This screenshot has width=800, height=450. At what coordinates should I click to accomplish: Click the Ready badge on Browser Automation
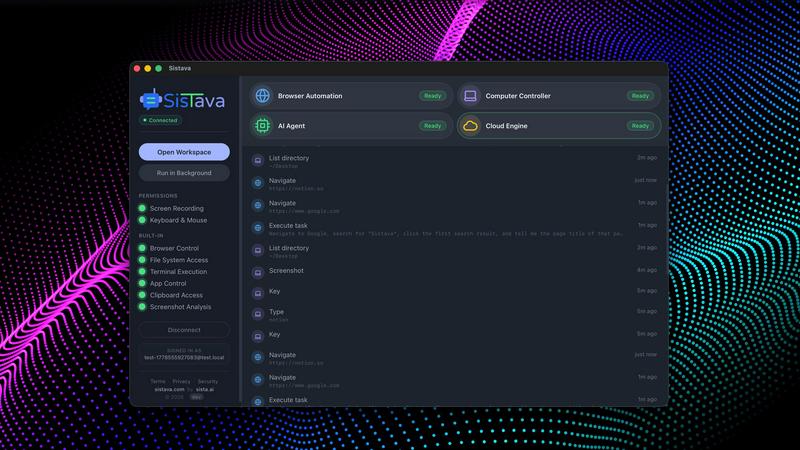[x=433, y=96]
